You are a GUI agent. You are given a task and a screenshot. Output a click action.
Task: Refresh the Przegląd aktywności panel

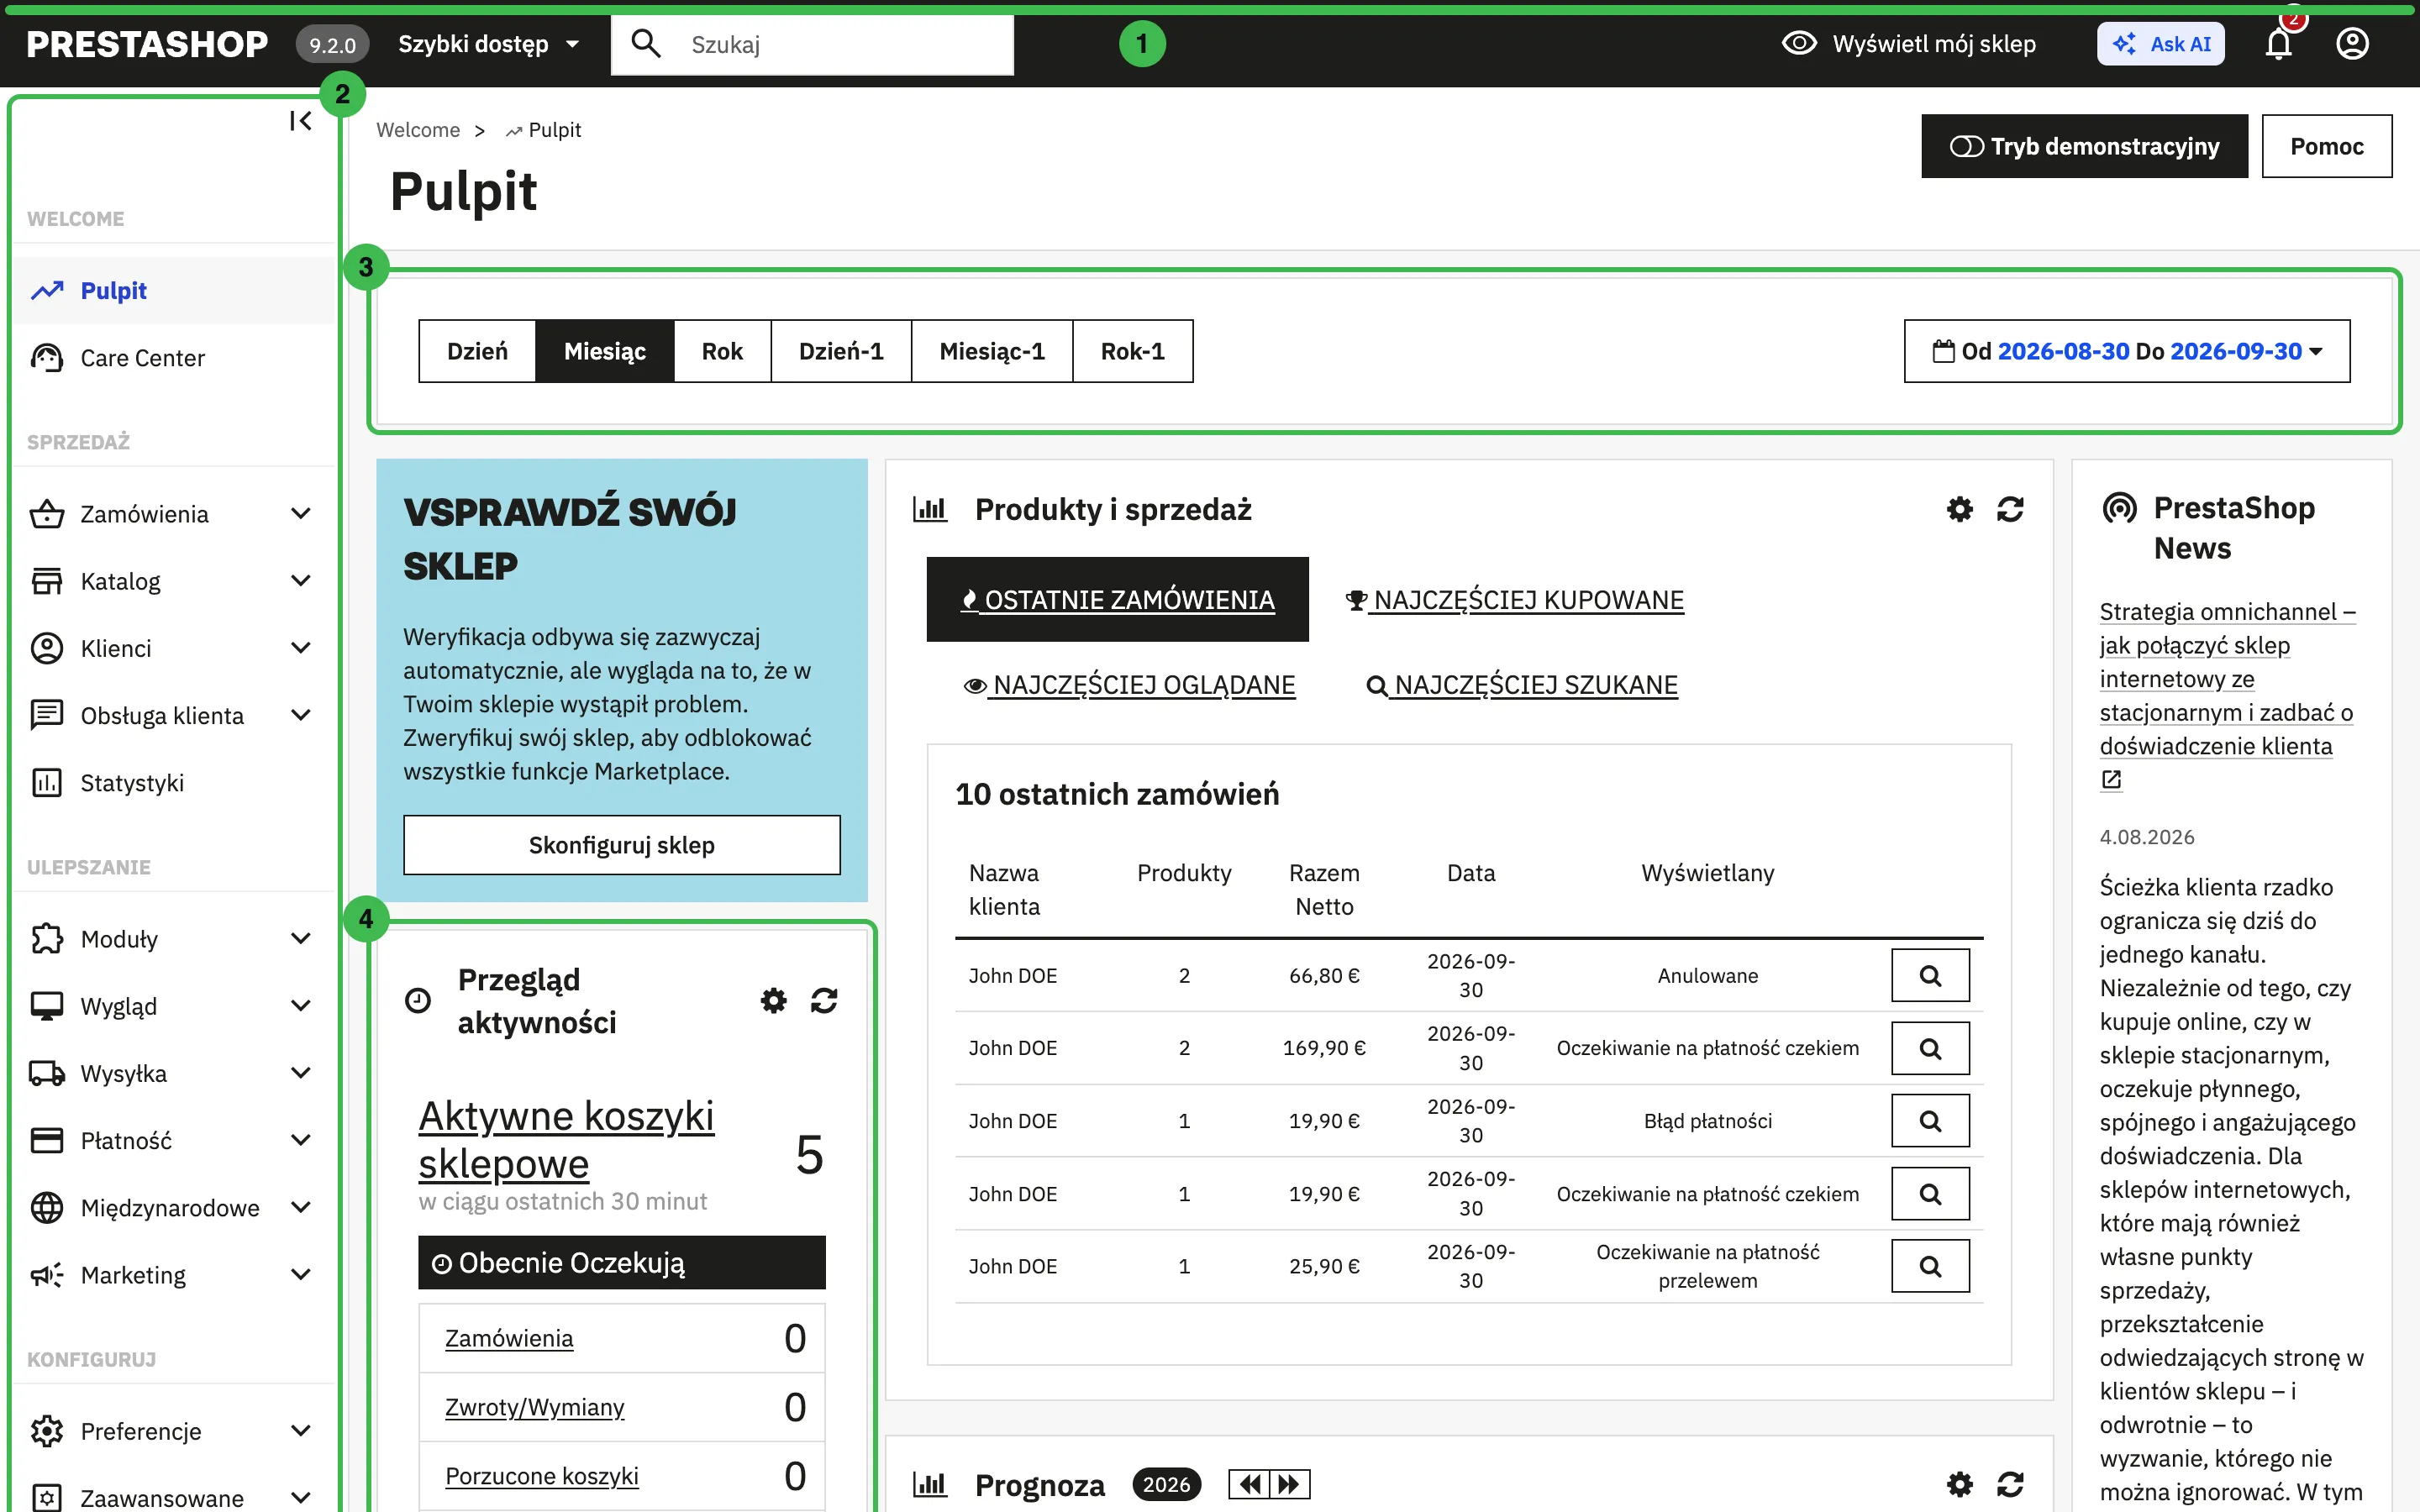(824, 1000)
